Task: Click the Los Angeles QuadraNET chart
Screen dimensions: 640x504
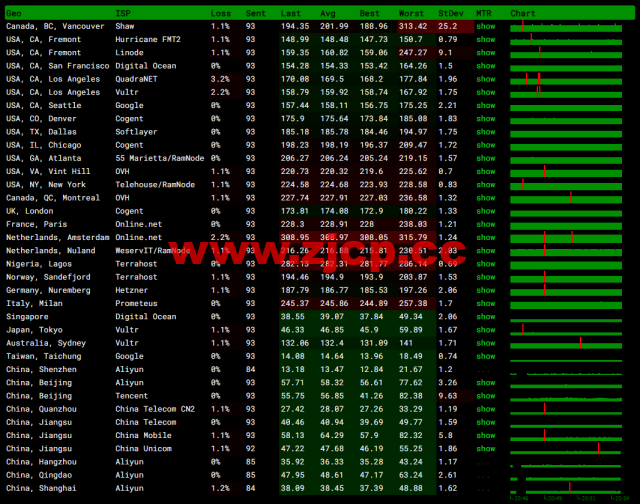Action: click(566, 79)
